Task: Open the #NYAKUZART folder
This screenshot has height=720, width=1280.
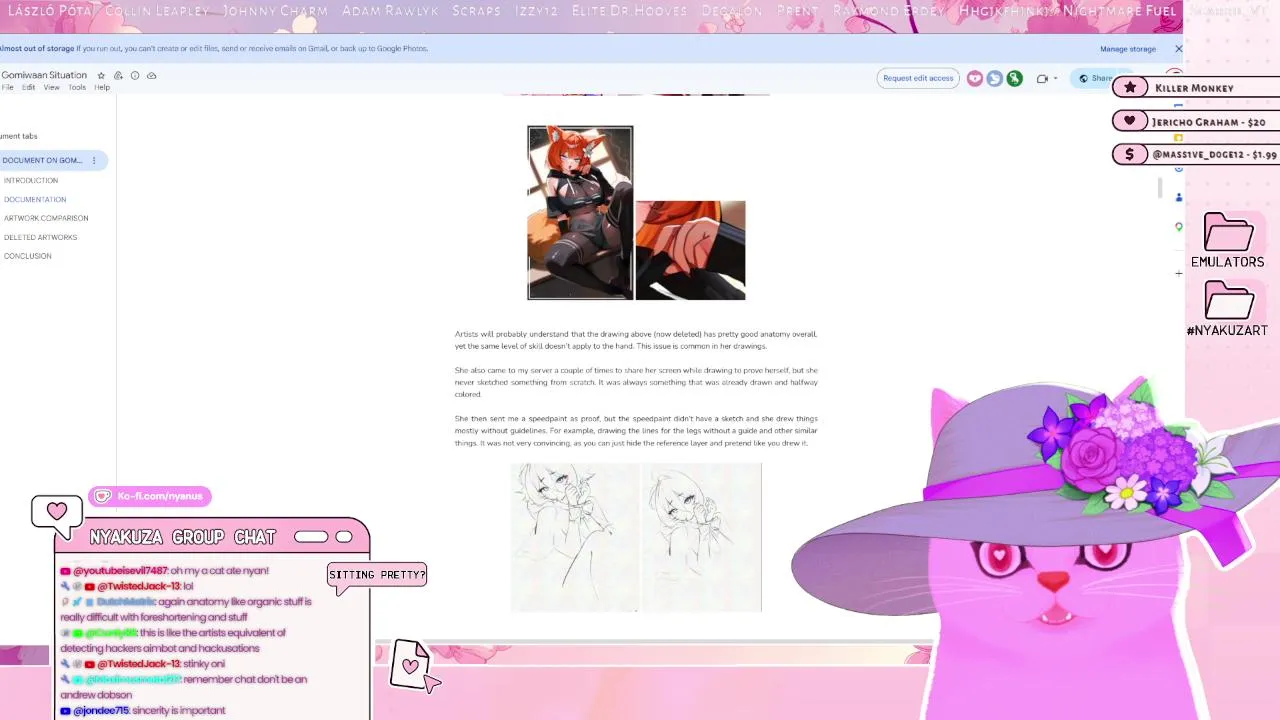Action: pos(1228,308)
